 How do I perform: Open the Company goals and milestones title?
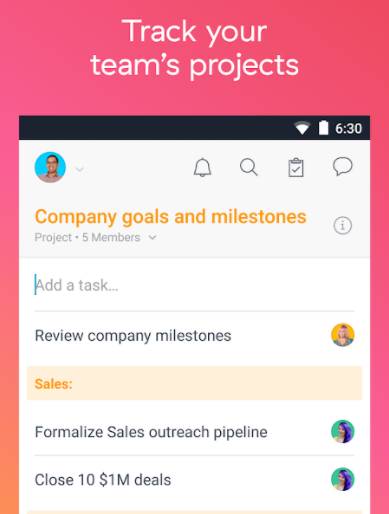[170, 217]
